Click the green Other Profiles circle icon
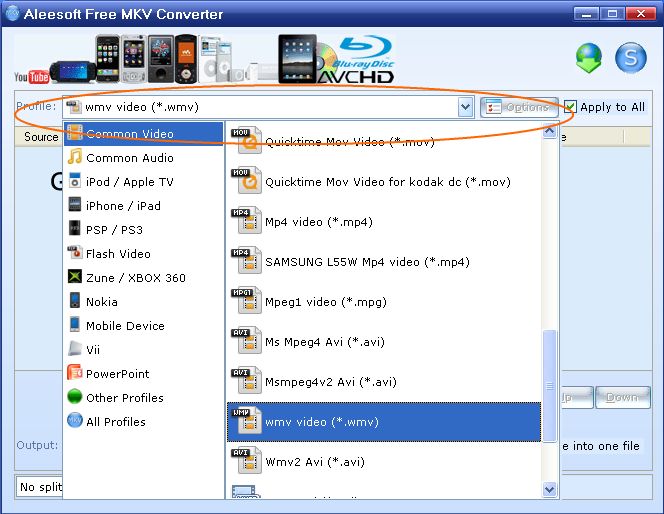This screenshot has width=664, height=514. pyautogui.click(x=75, y=397)
